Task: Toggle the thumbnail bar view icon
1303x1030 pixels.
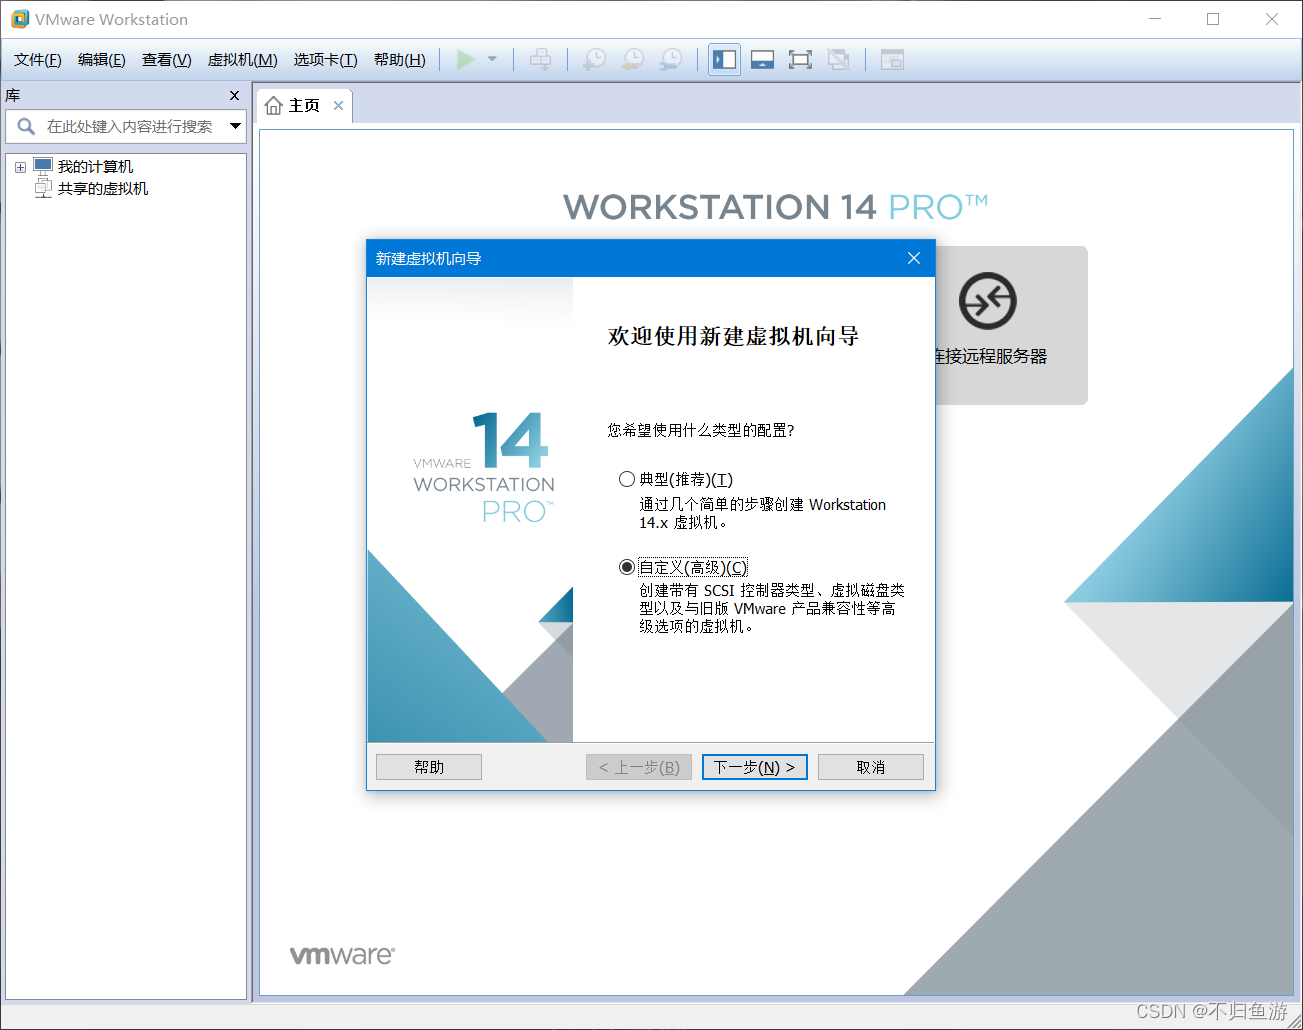Action: [762, 60]
